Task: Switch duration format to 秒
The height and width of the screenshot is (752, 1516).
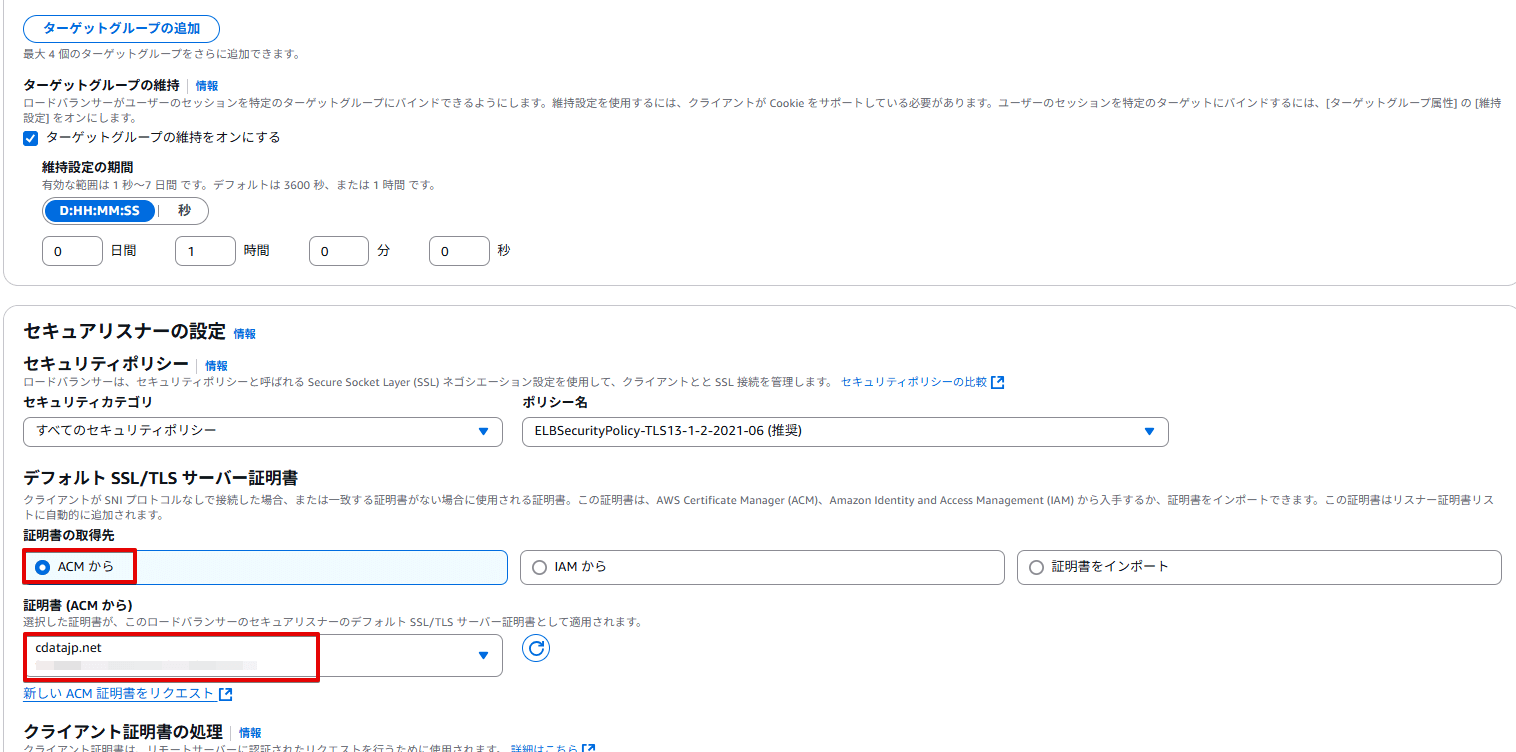Action: tap(184, 211)
